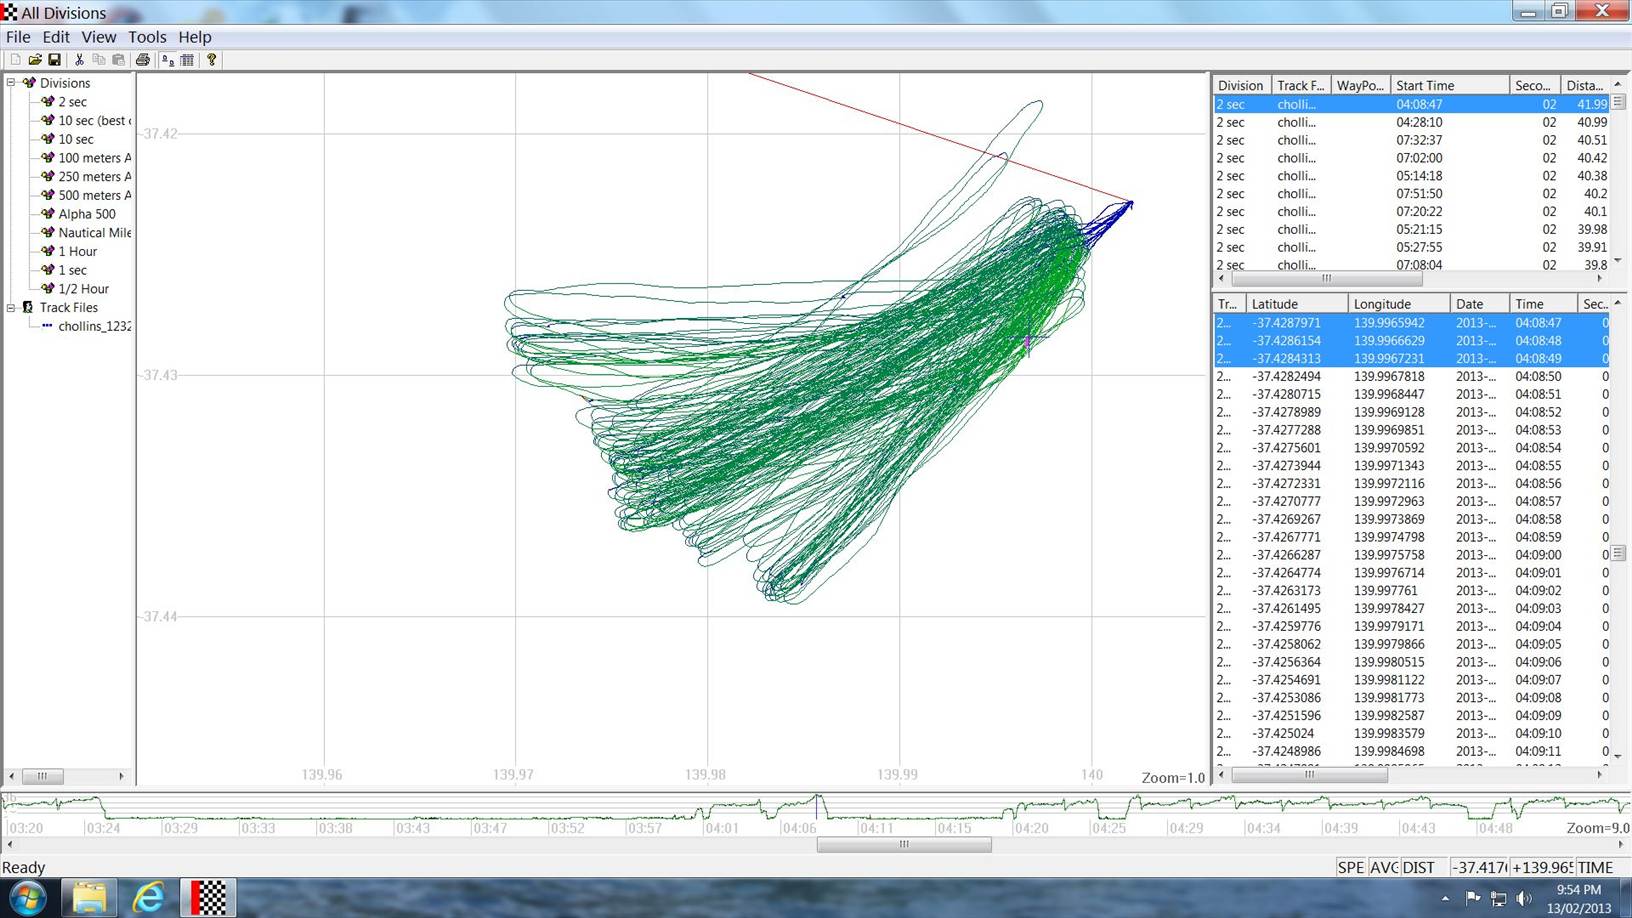This screenshot has width=1632, height=918.
Task: Open the Tools menu
Action: 147,37
